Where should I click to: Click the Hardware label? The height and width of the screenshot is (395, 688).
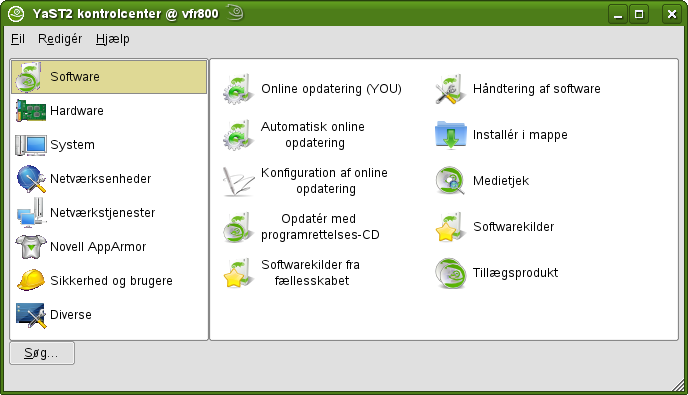pyautogui.click(x=77, y=111)
